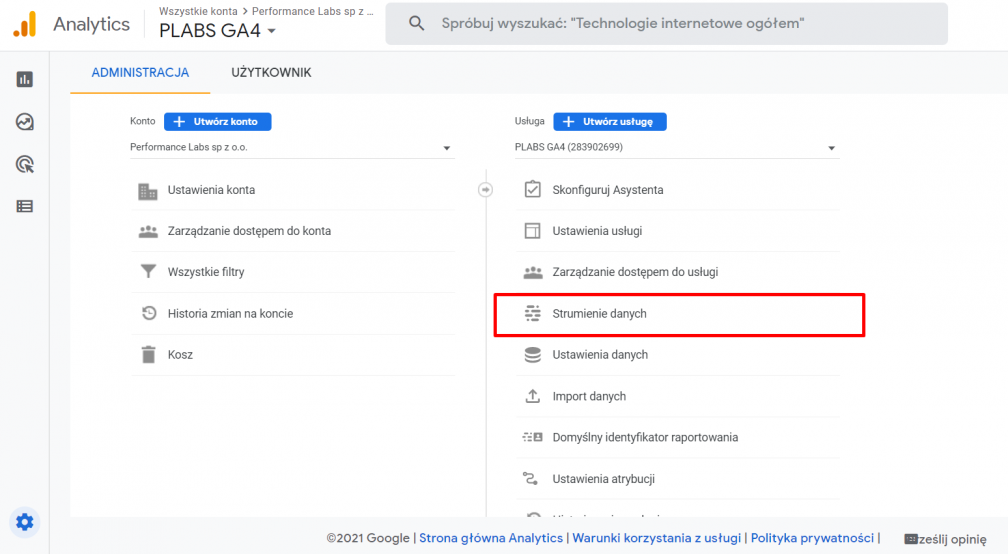Image resolution: width=1008 pixels, height=554 pixels.
Task: Open the Strona główna Analytics link
Action: click(490, 539)
